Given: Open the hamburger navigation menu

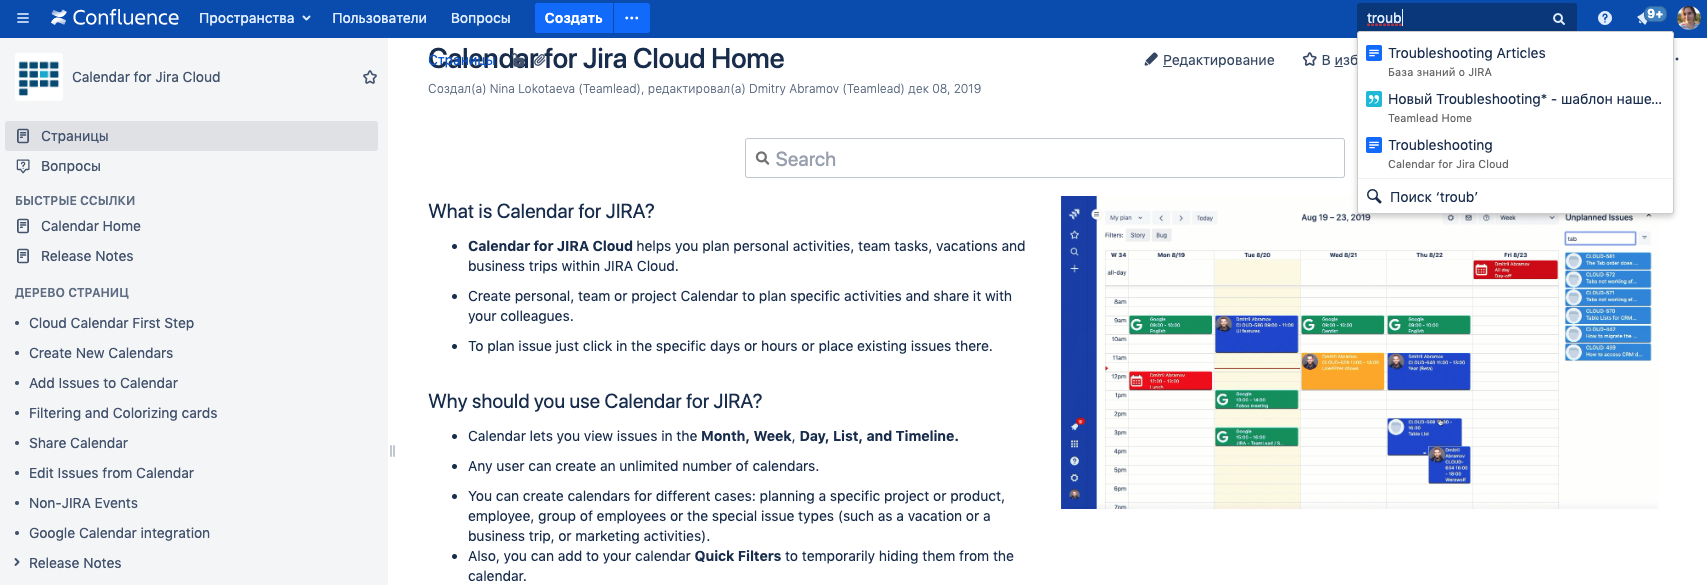Looking at the screenshot, I should pos(23,18).
